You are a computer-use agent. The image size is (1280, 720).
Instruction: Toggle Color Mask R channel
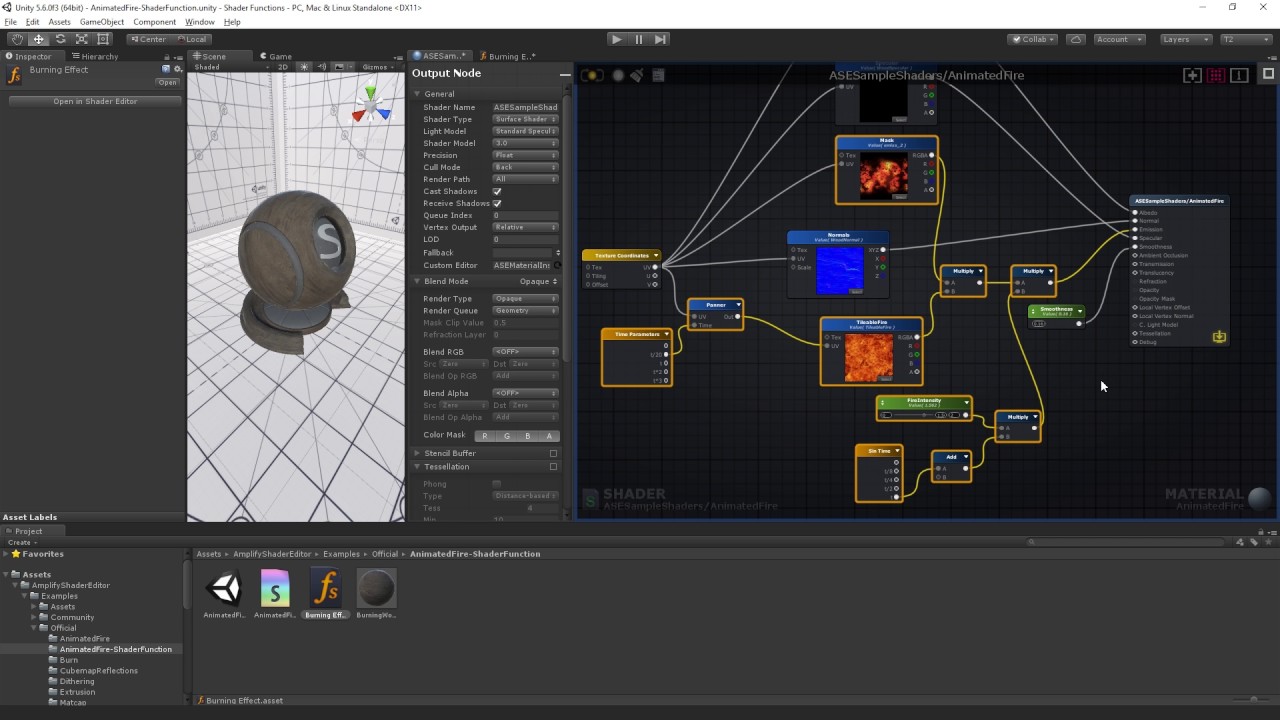pos(485,436)
